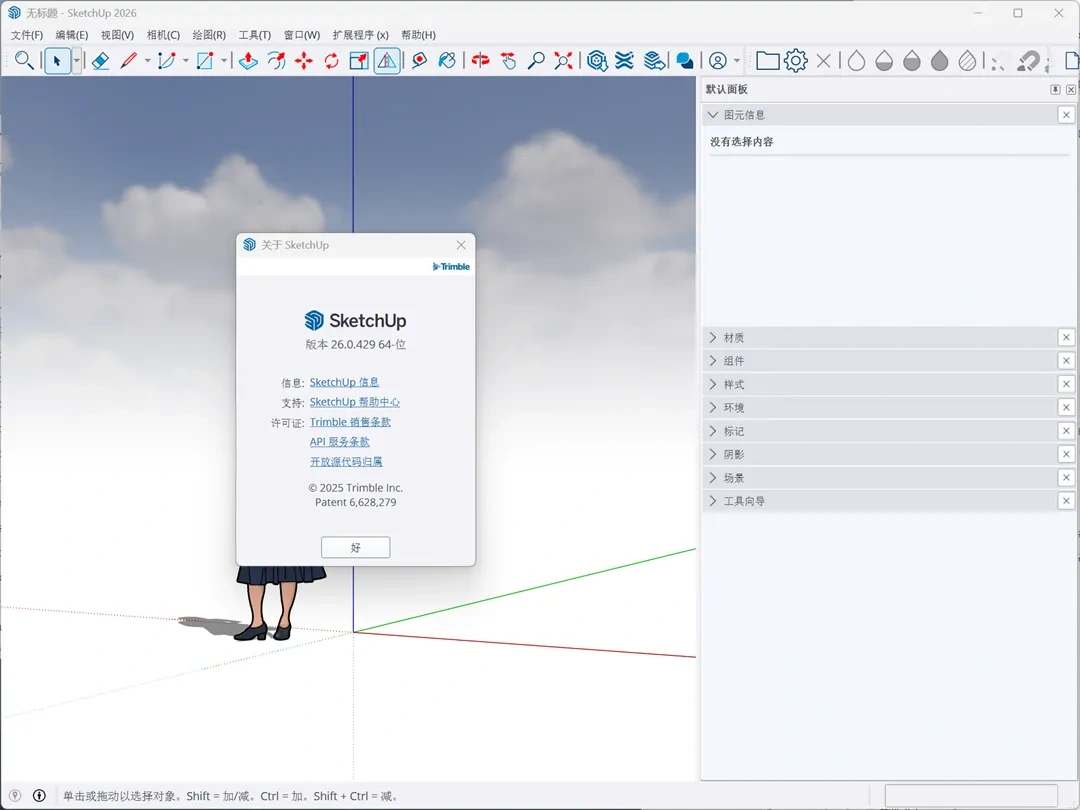Toggle the Flip tool button

pos(387,61)
